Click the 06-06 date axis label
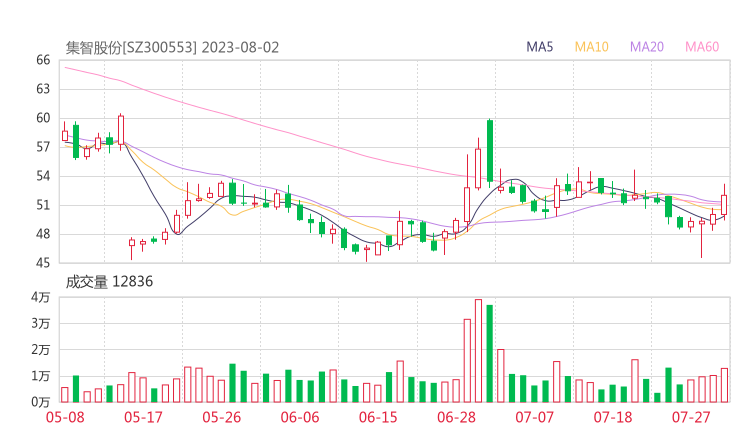The image size is (740, 440). pyautogui.click(x=300, y=417)
